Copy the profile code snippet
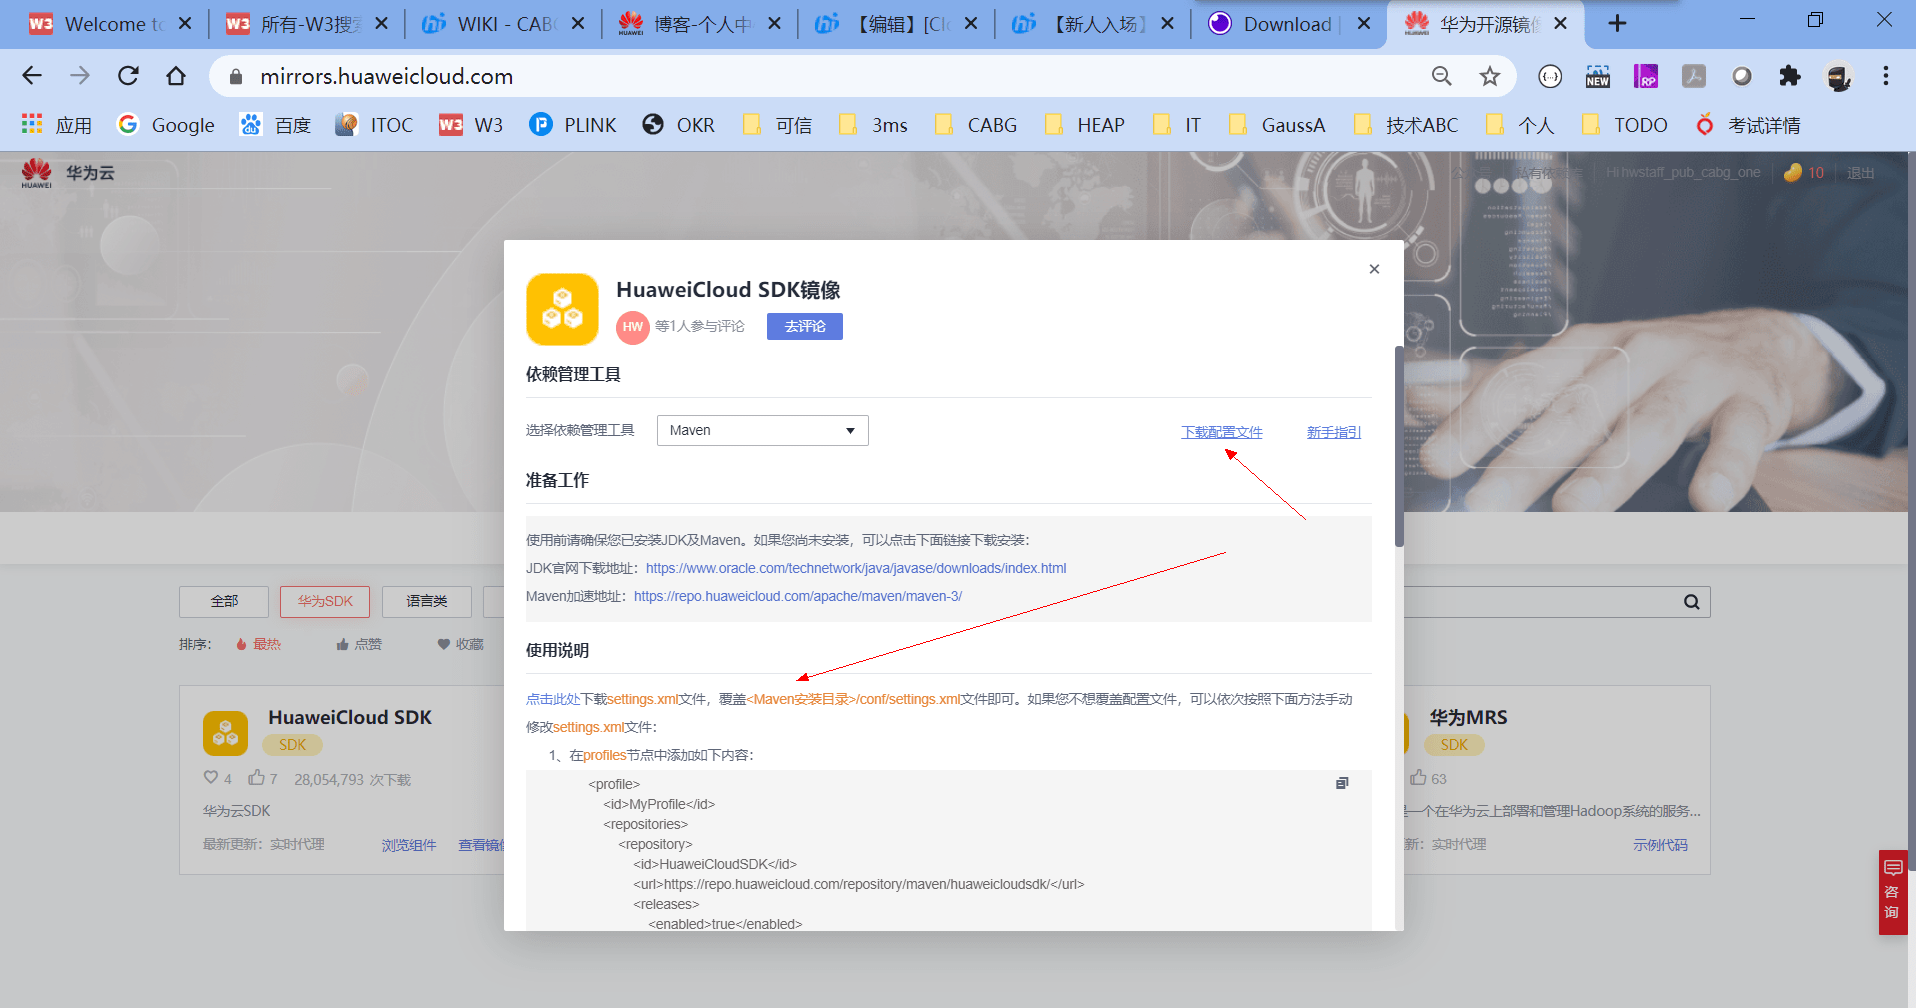 [1342, 783]
